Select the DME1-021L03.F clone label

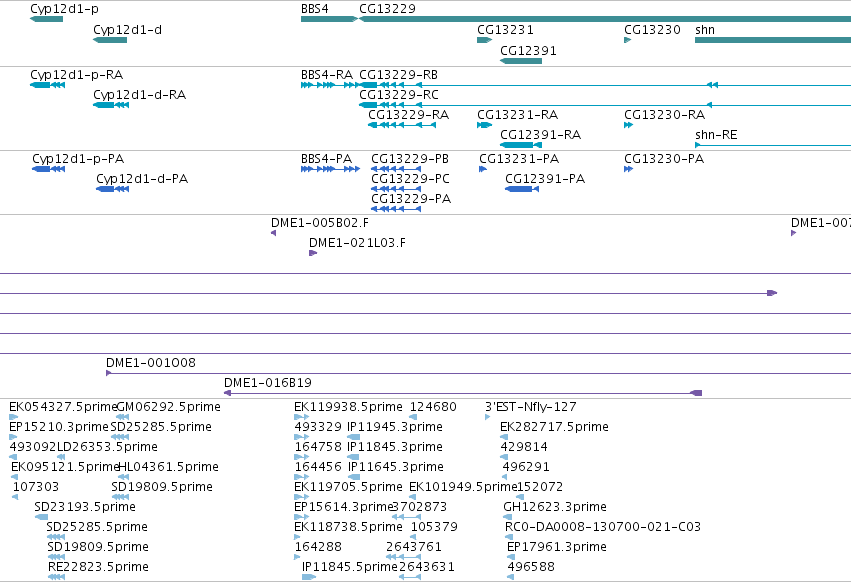(x=358, y=243)
